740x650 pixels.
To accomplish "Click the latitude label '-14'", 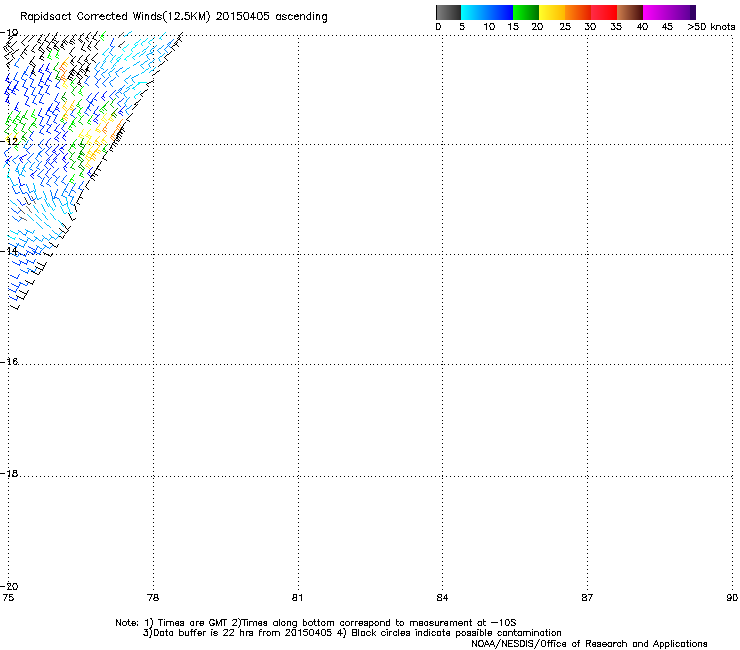I will [x=9, y=251].
